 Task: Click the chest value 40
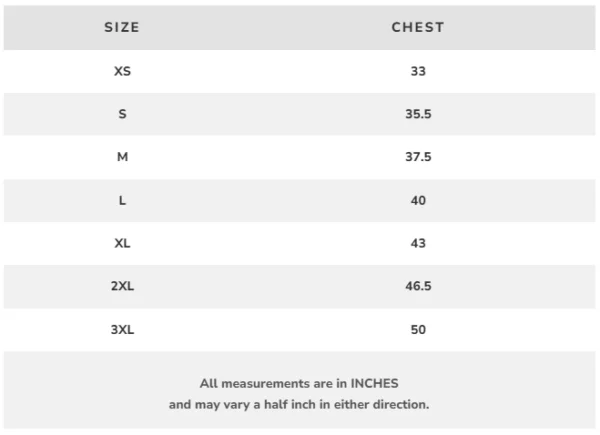(x=418, y=201)
